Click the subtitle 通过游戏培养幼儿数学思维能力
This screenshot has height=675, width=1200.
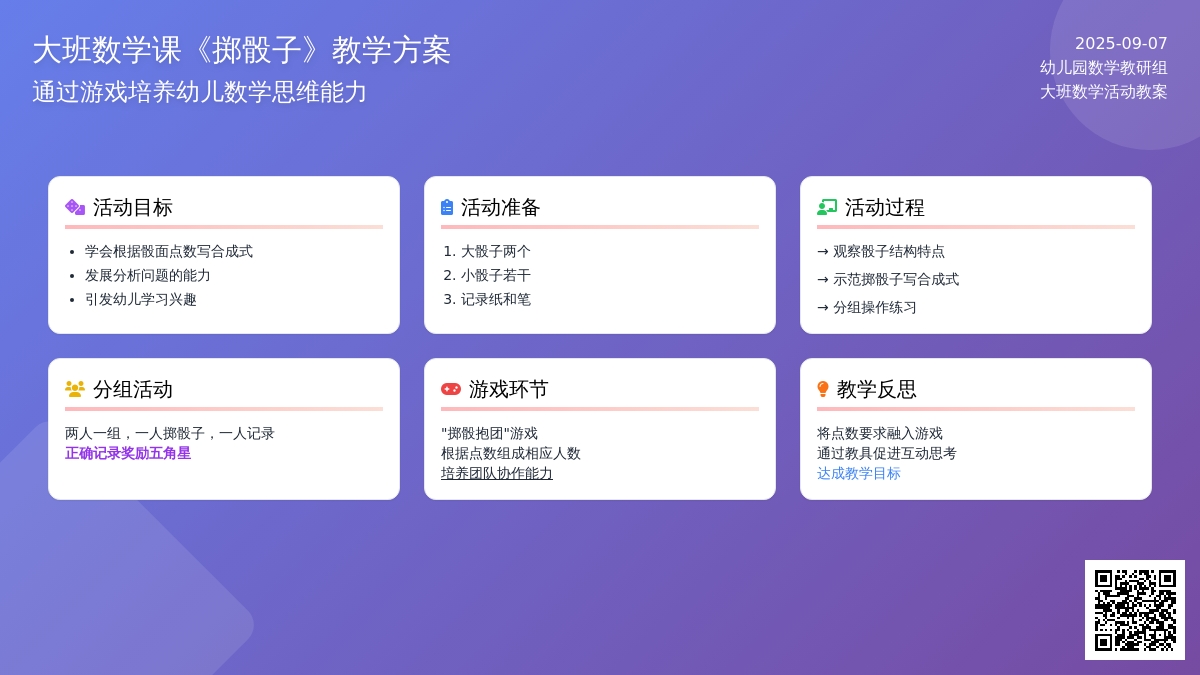(x=200, y=92)
